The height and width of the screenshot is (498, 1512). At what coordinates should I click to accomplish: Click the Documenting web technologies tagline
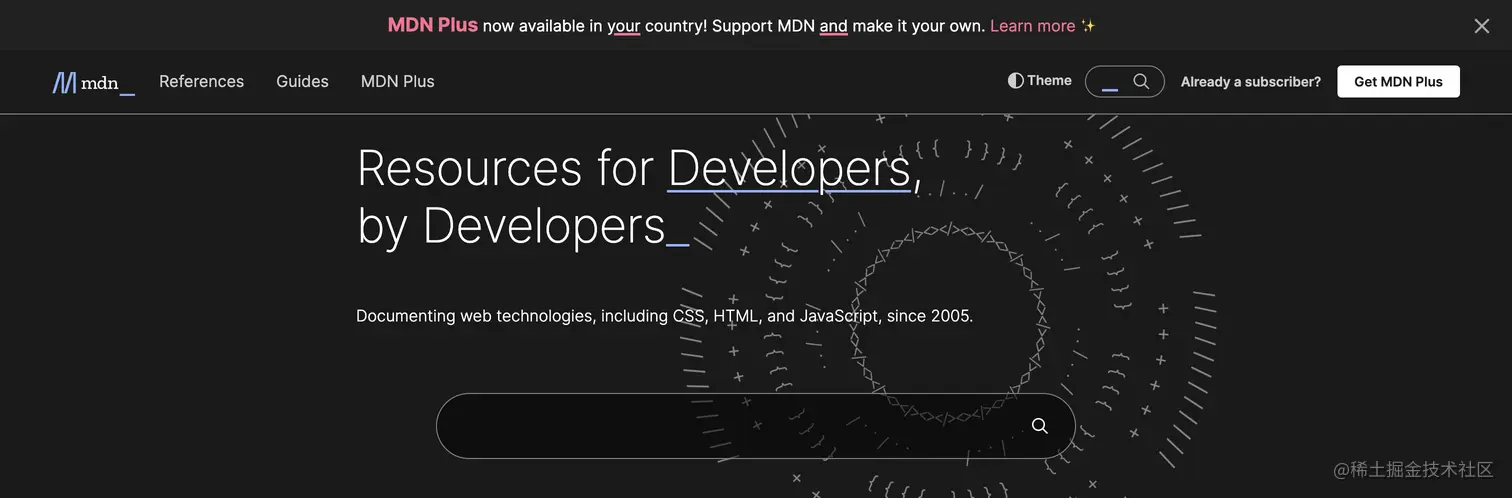[664, 316]
